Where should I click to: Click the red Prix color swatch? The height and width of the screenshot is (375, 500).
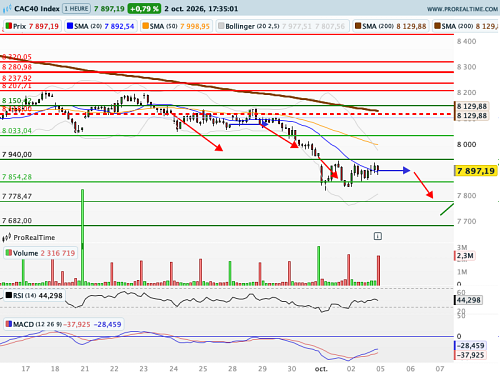point(9,26)
